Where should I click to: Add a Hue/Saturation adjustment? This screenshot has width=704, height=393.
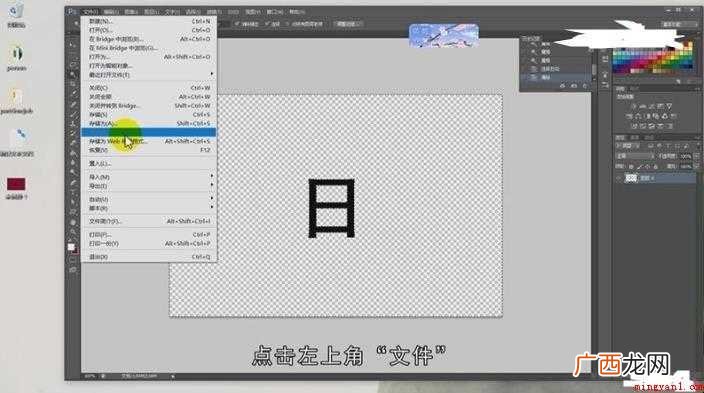coord(628,116)
